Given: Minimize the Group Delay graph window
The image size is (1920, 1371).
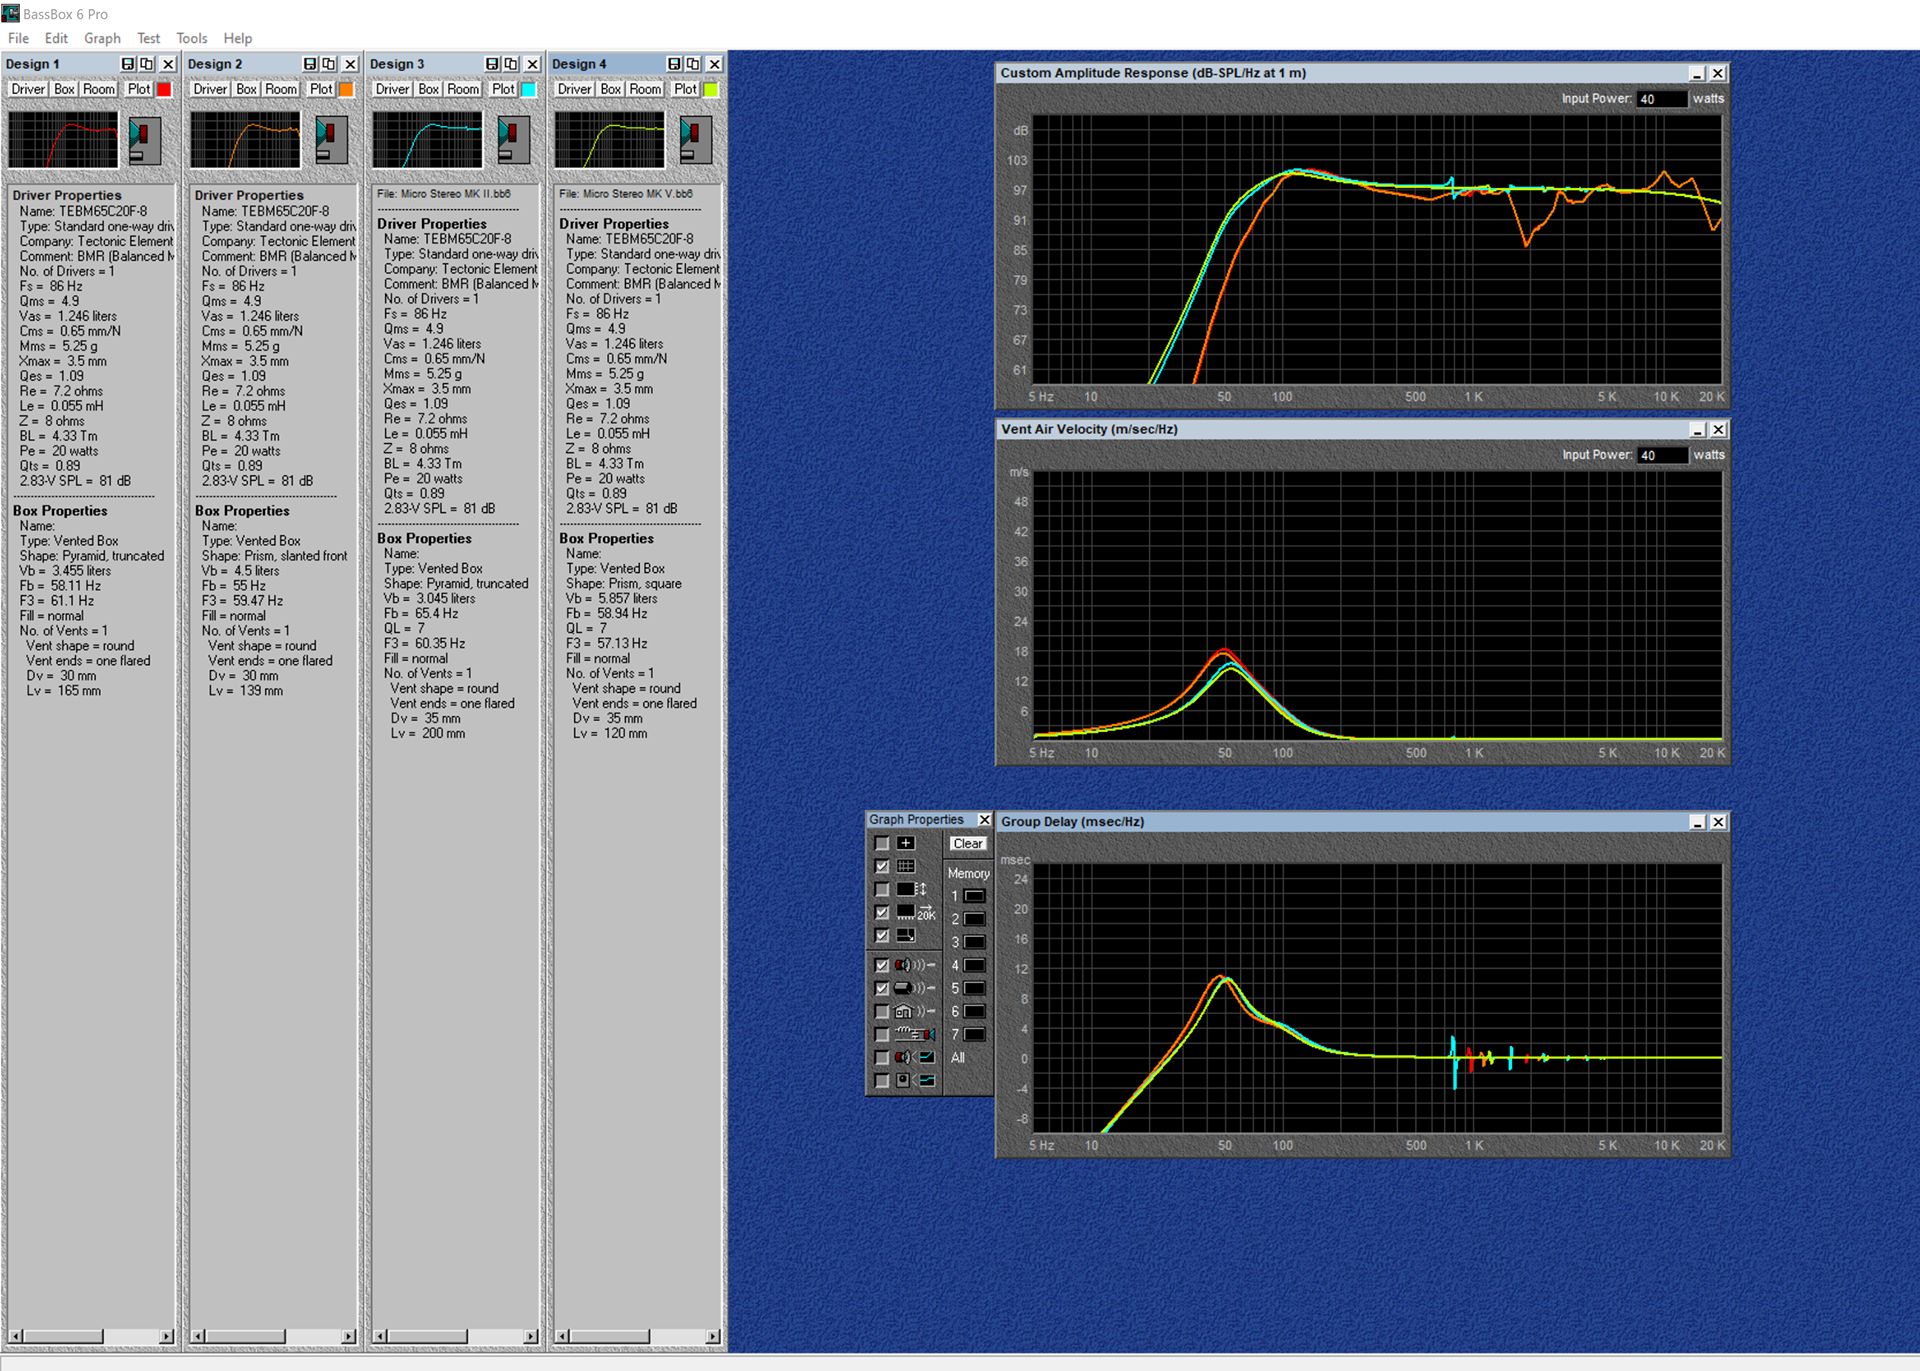Looking at the screenshot, I should (x=1697, y=822).
